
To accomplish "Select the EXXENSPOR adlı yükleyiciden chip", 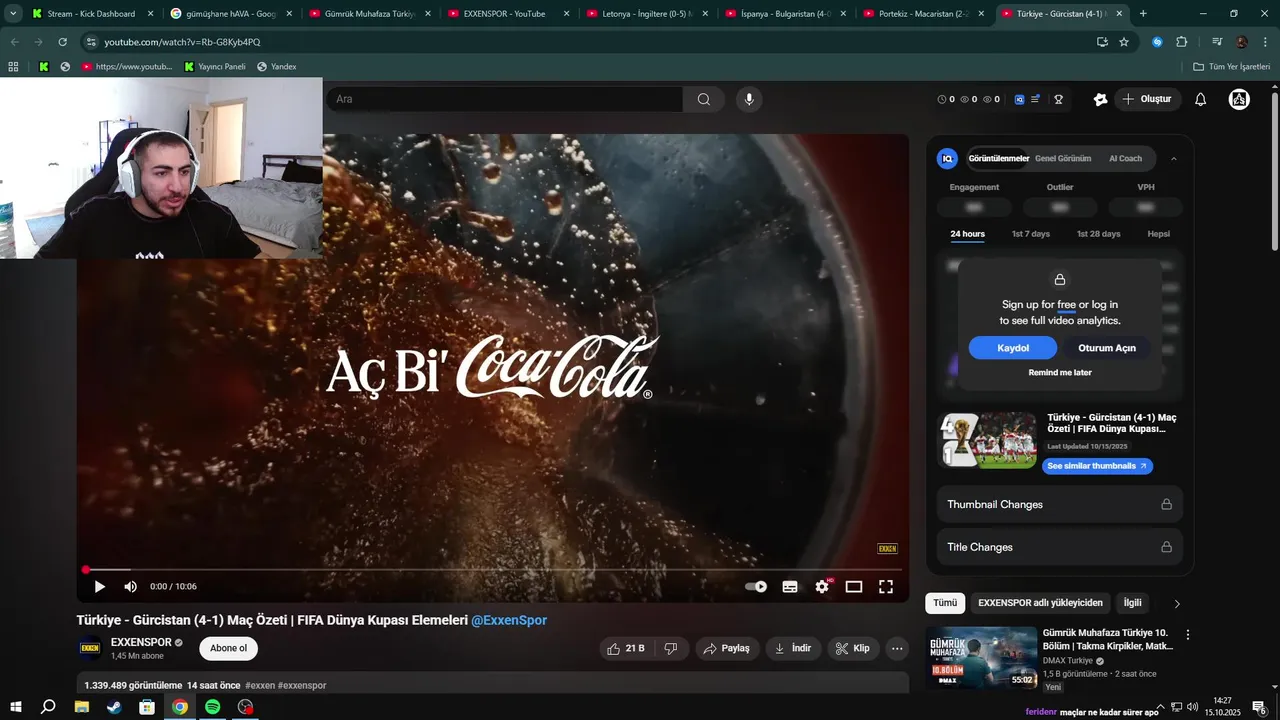I will (1040, 603).
